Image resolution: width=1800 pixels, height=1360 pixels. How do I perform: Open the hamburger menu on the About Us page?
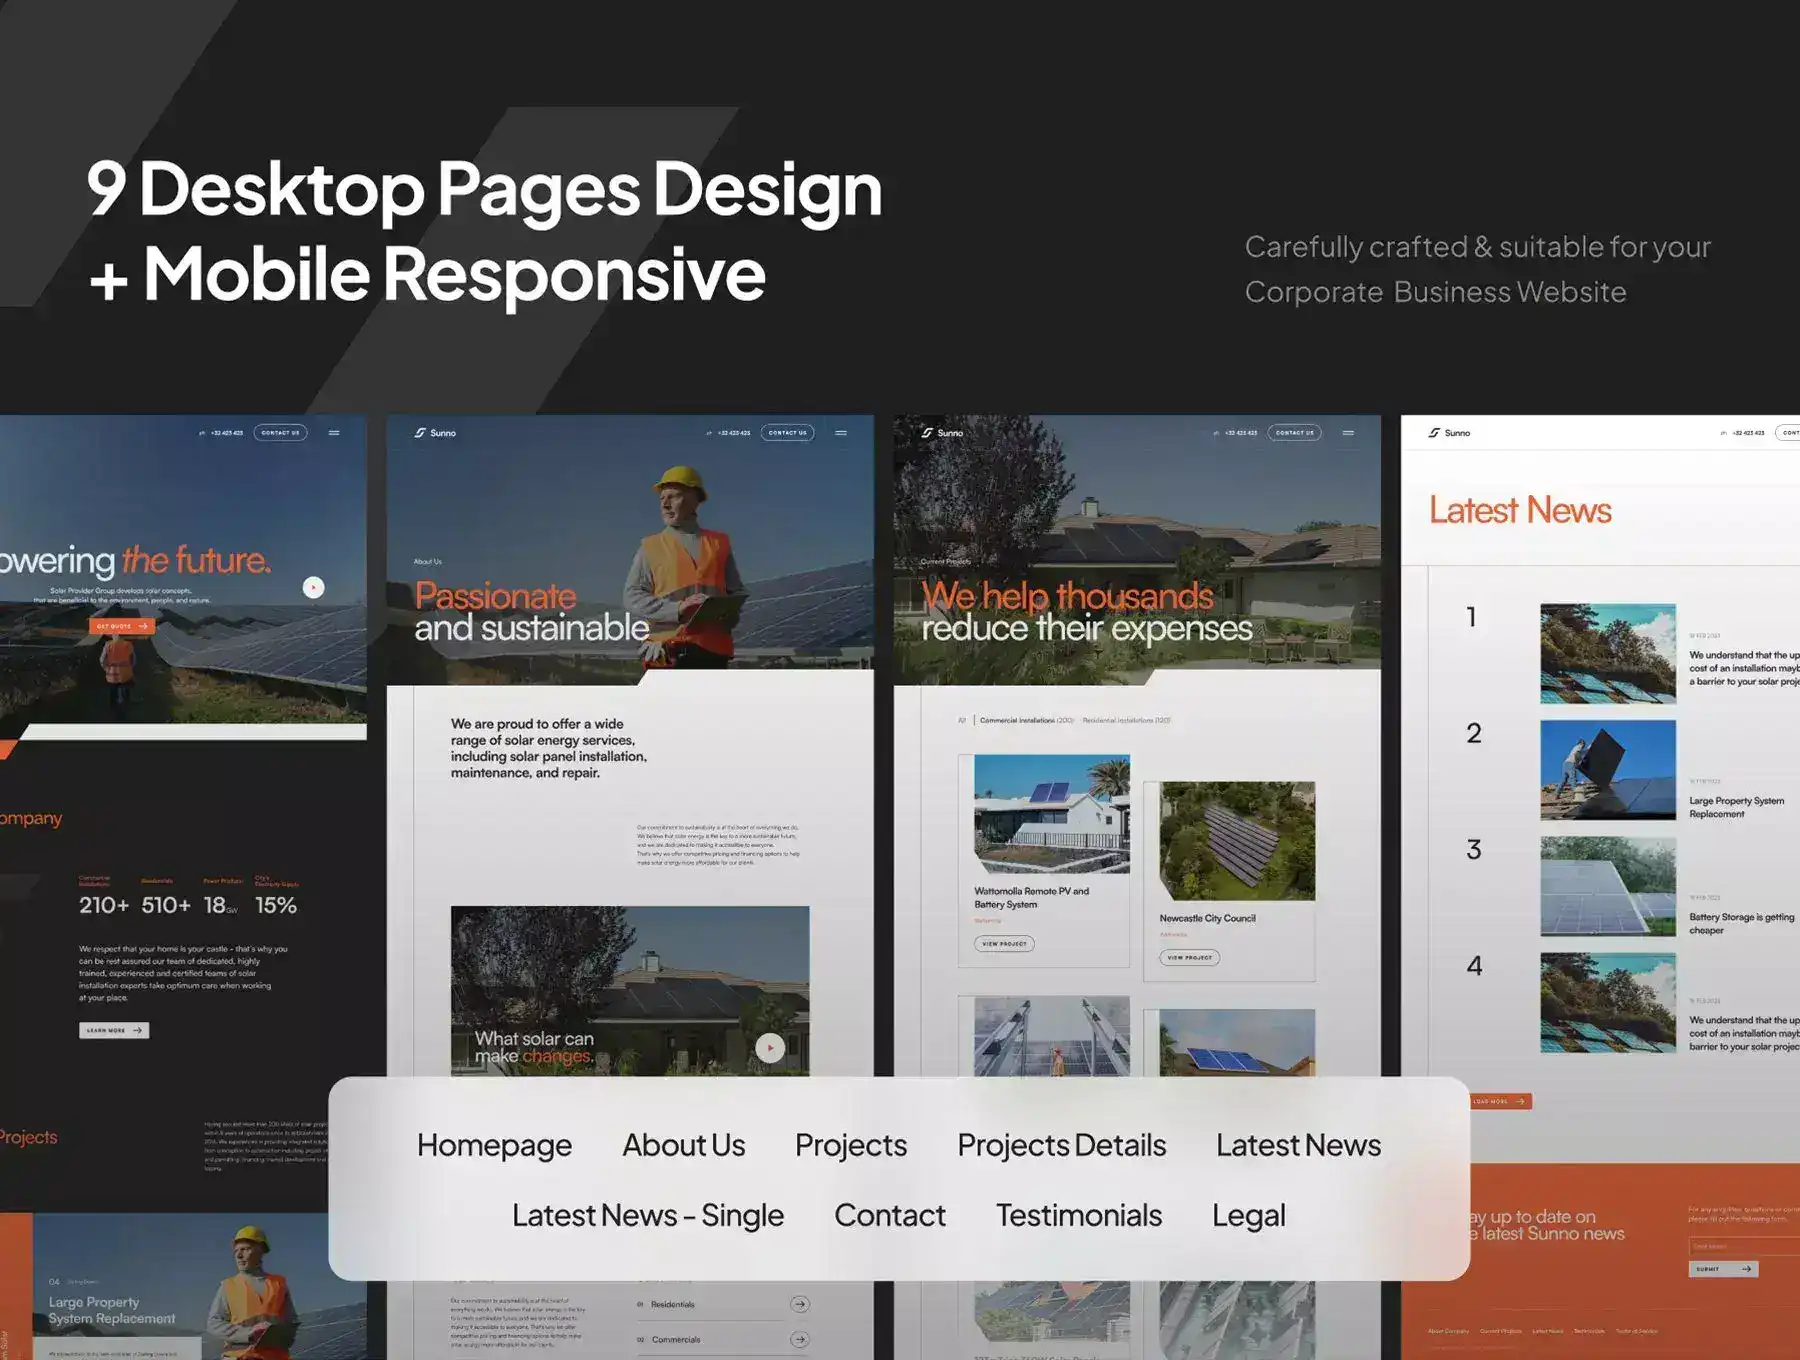(x=841, y=433)
